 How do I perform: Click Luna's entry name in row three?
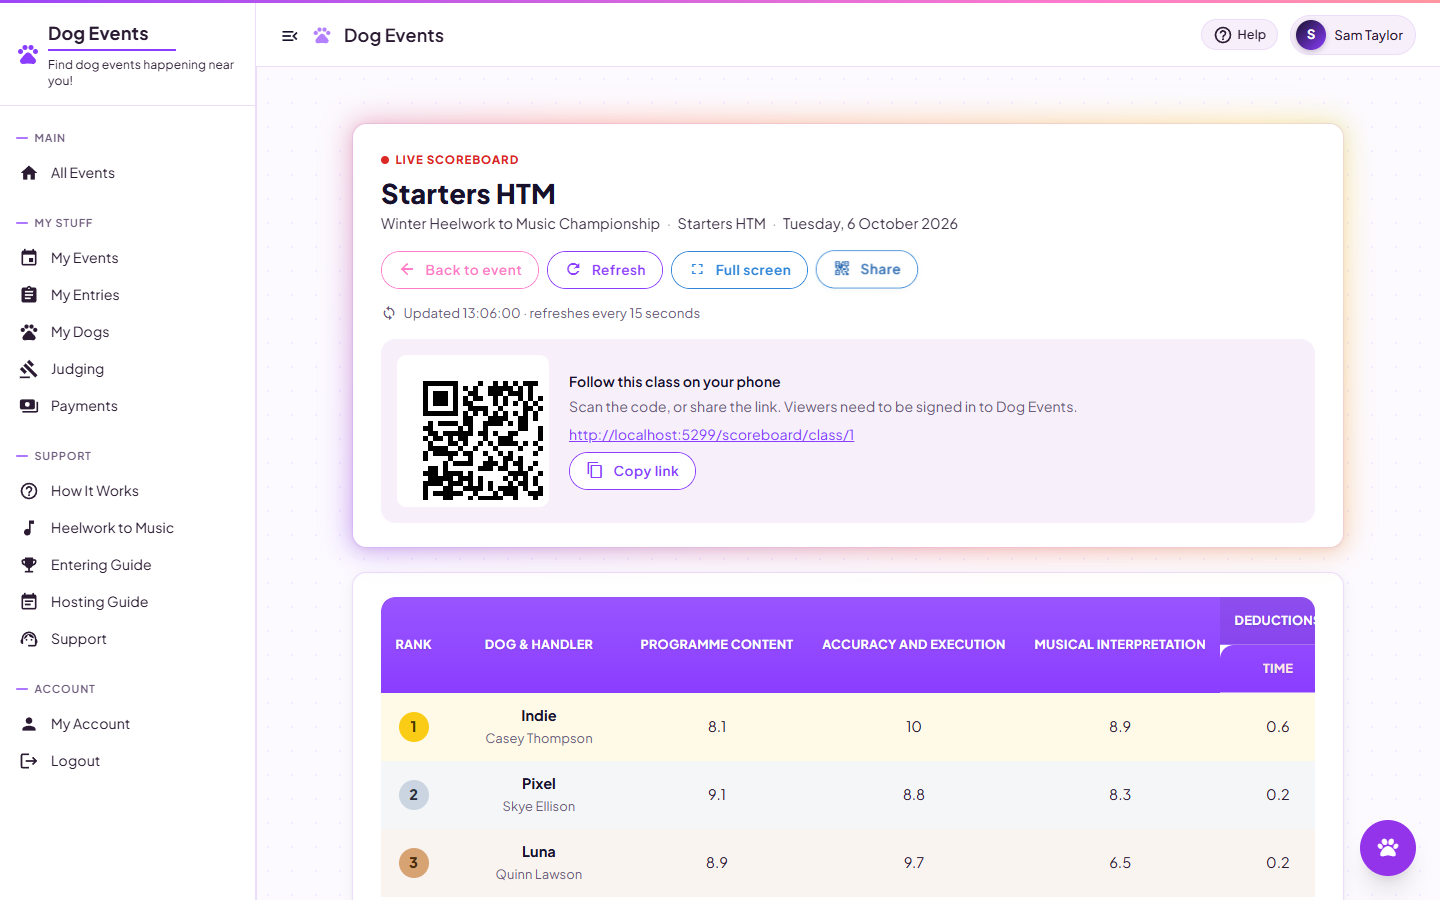pos(539,852)
